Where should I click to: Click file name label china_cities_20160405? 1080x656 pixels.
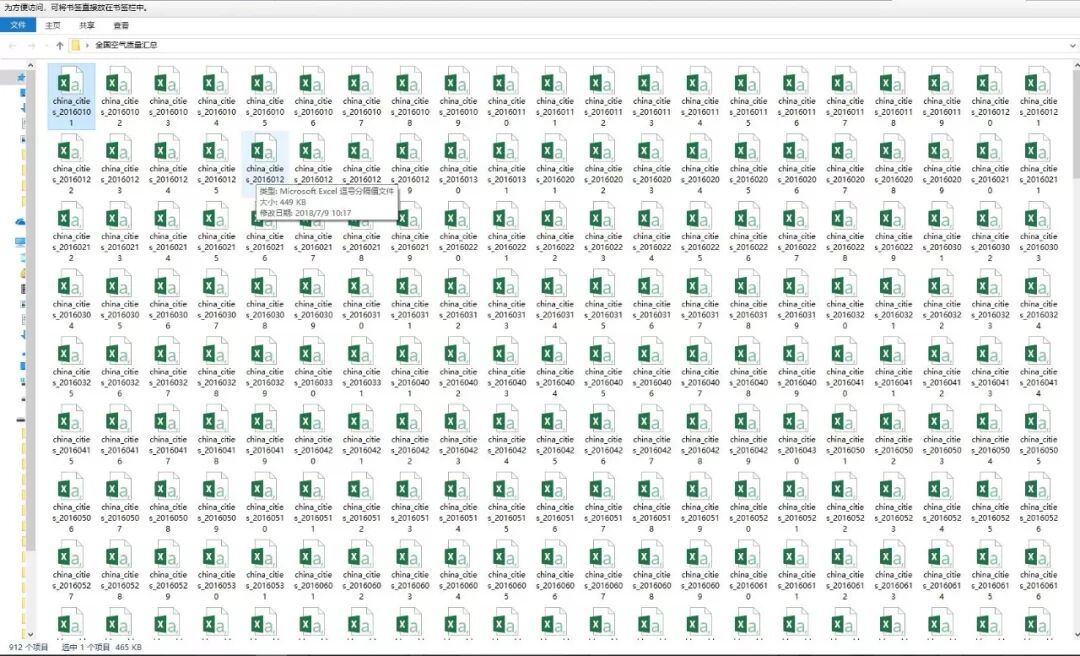pos(603,382)
